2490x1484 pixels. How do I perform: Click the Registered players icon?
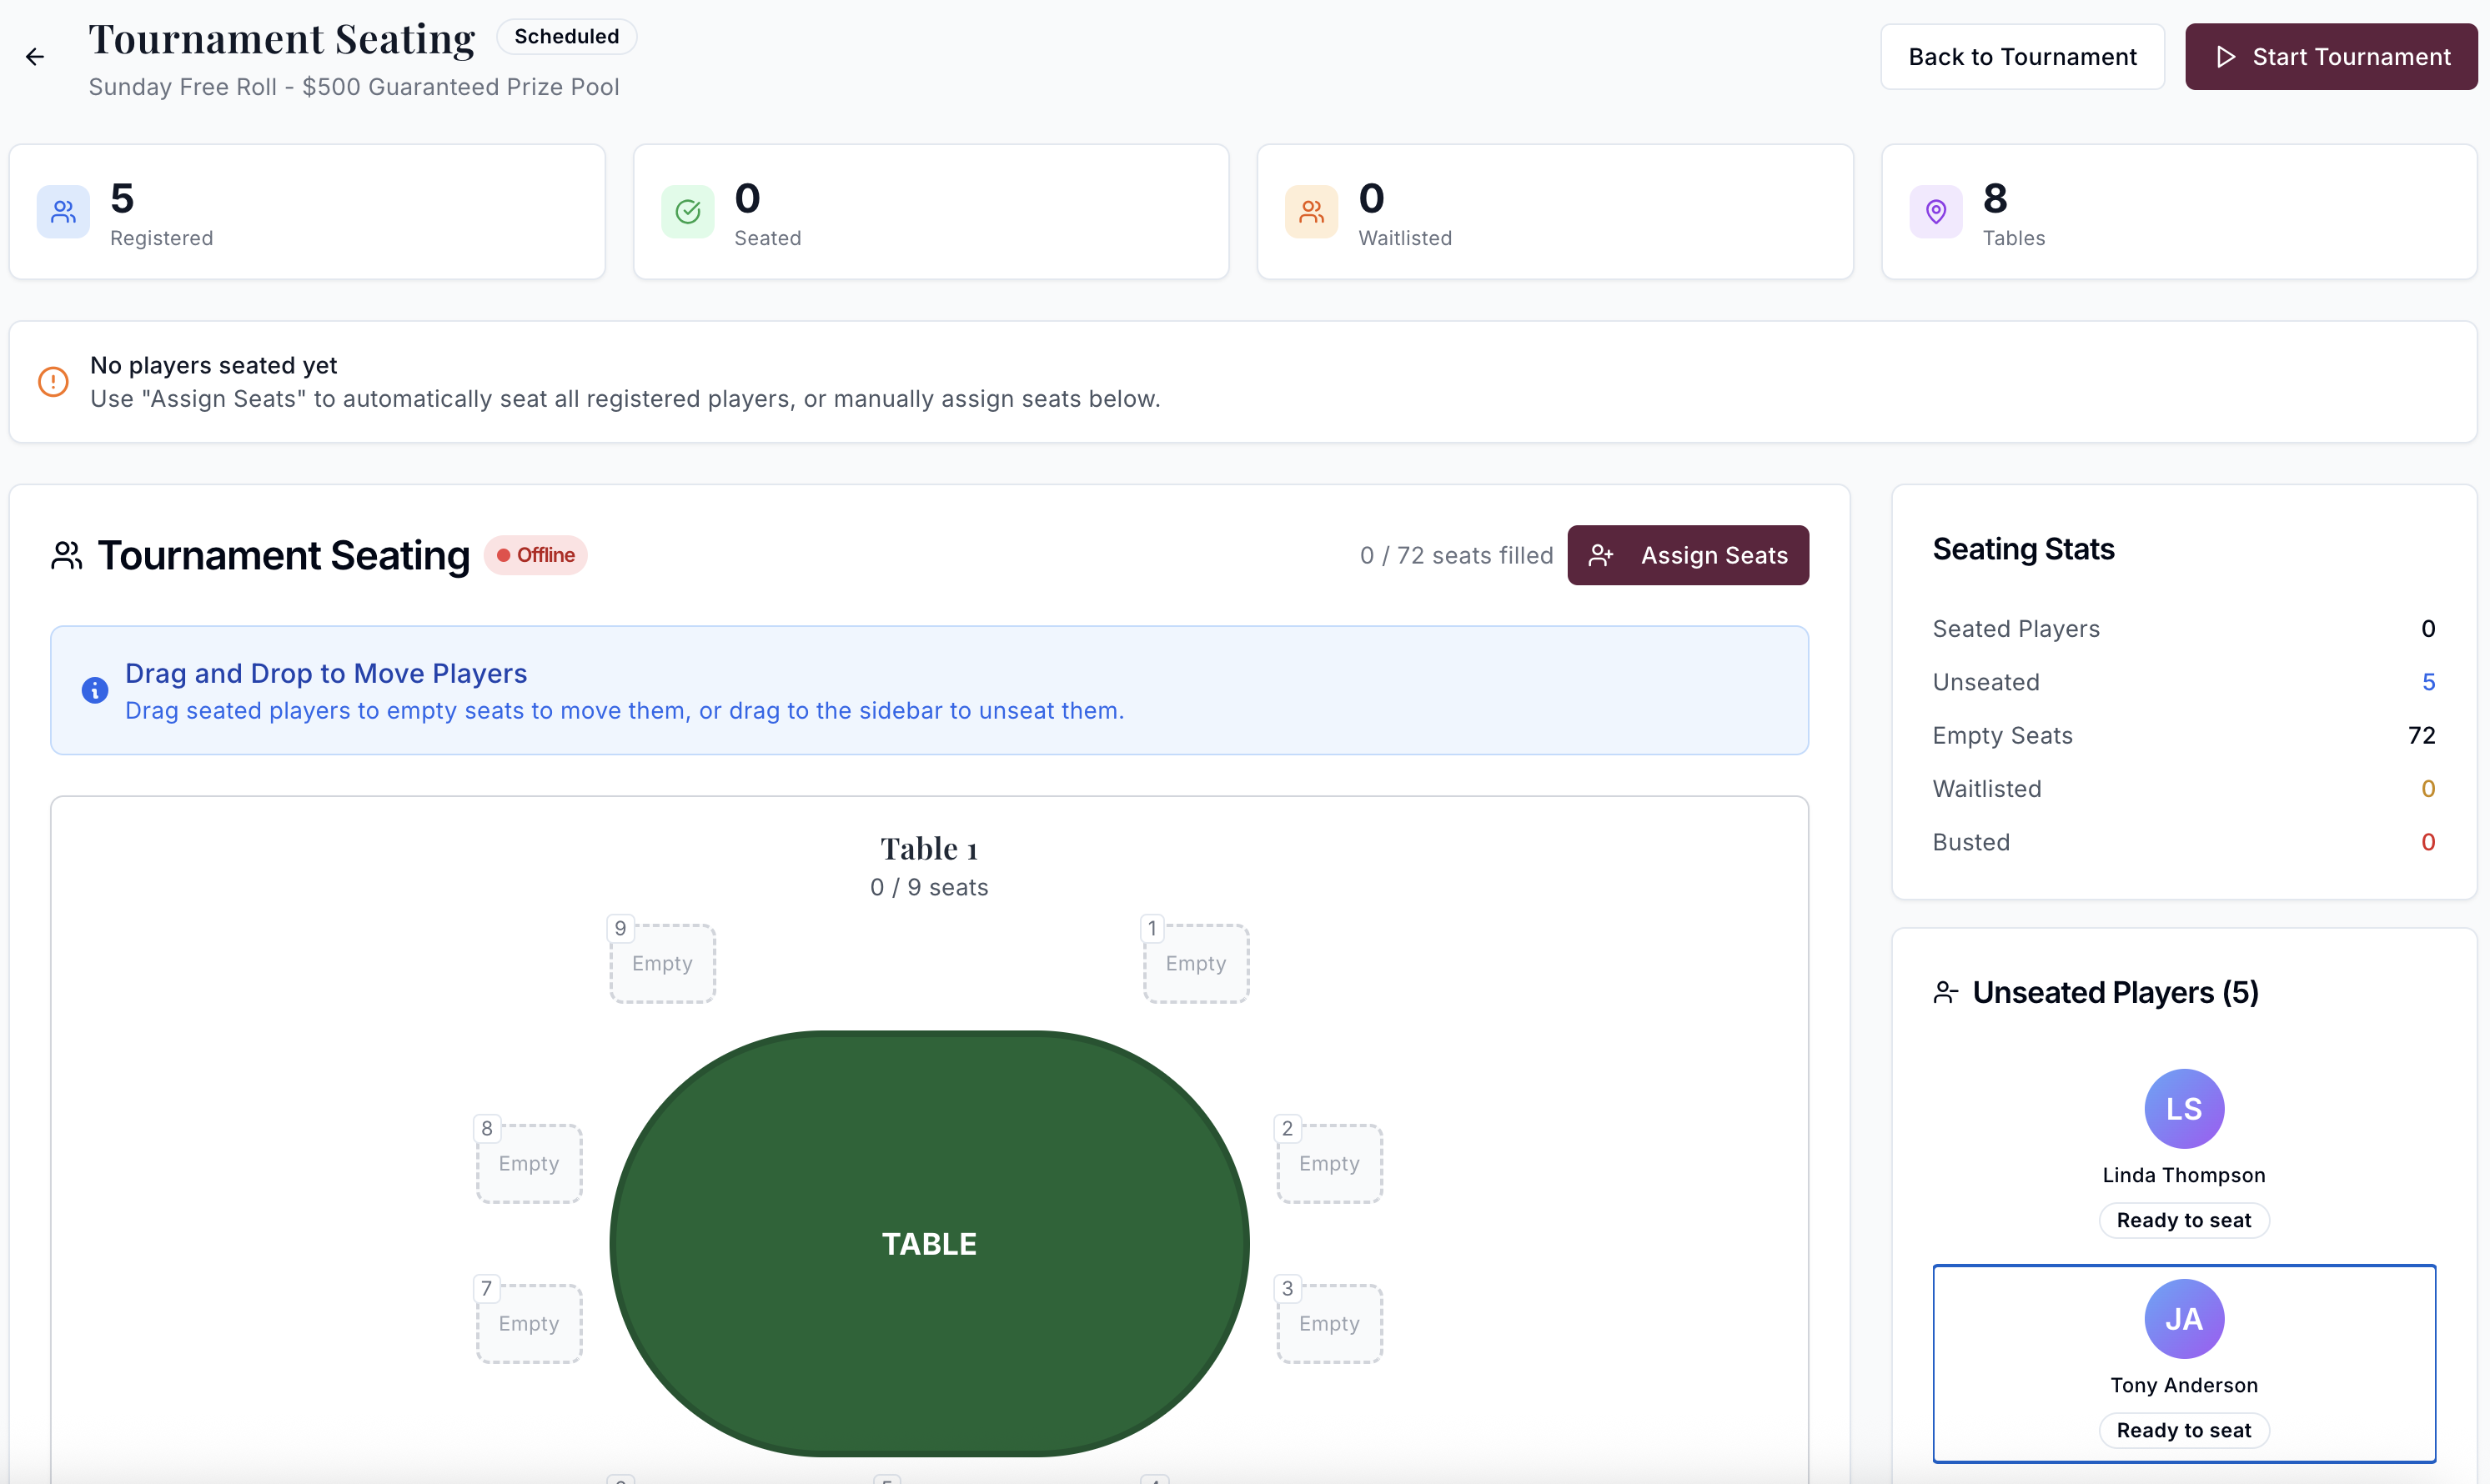(x=63, y=212)
